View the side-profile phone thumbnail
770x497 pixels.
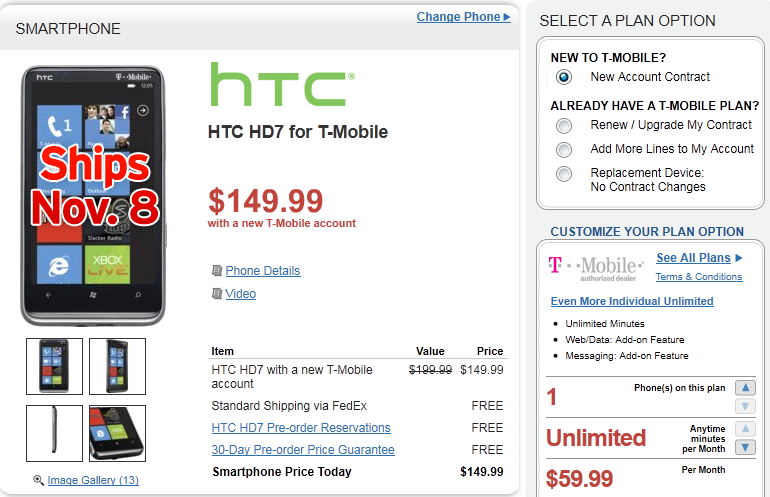point(54,433)
